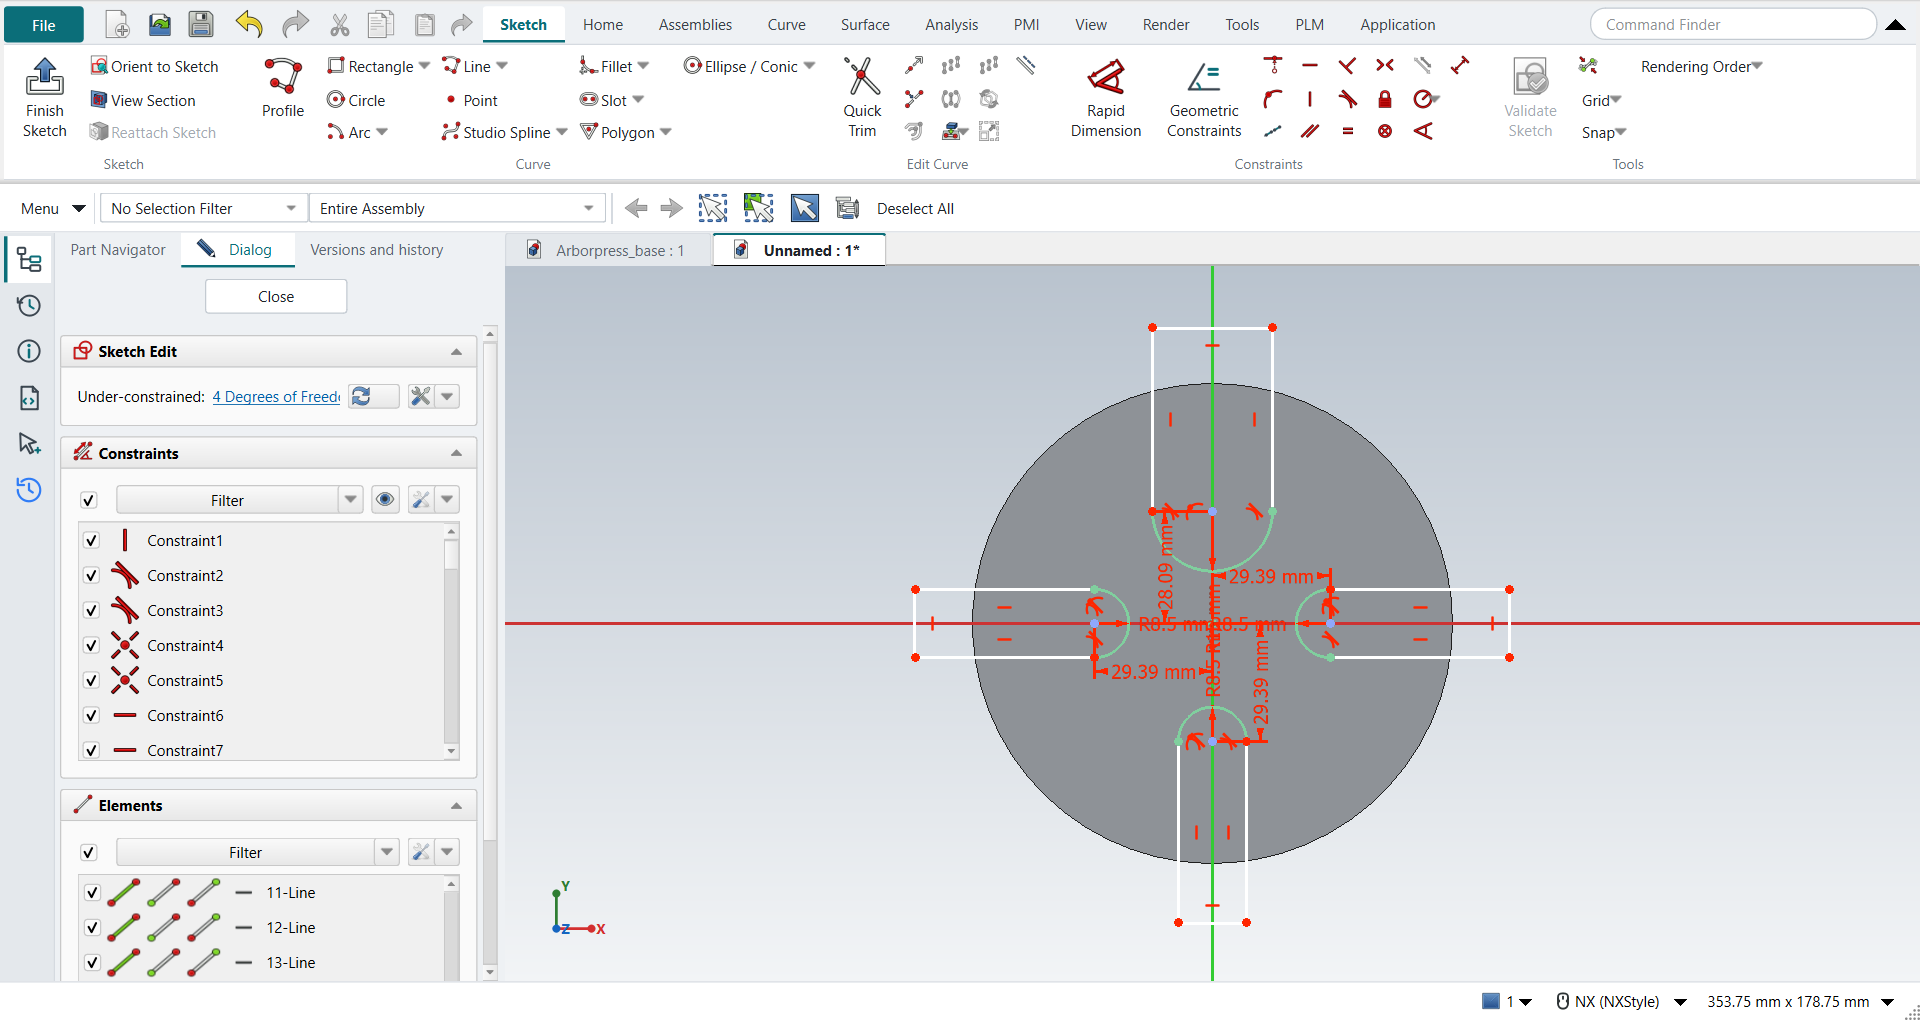Collapse the Sketch Edit section
This screenshot has height=1020, width=1920.
tap(456, 352)
